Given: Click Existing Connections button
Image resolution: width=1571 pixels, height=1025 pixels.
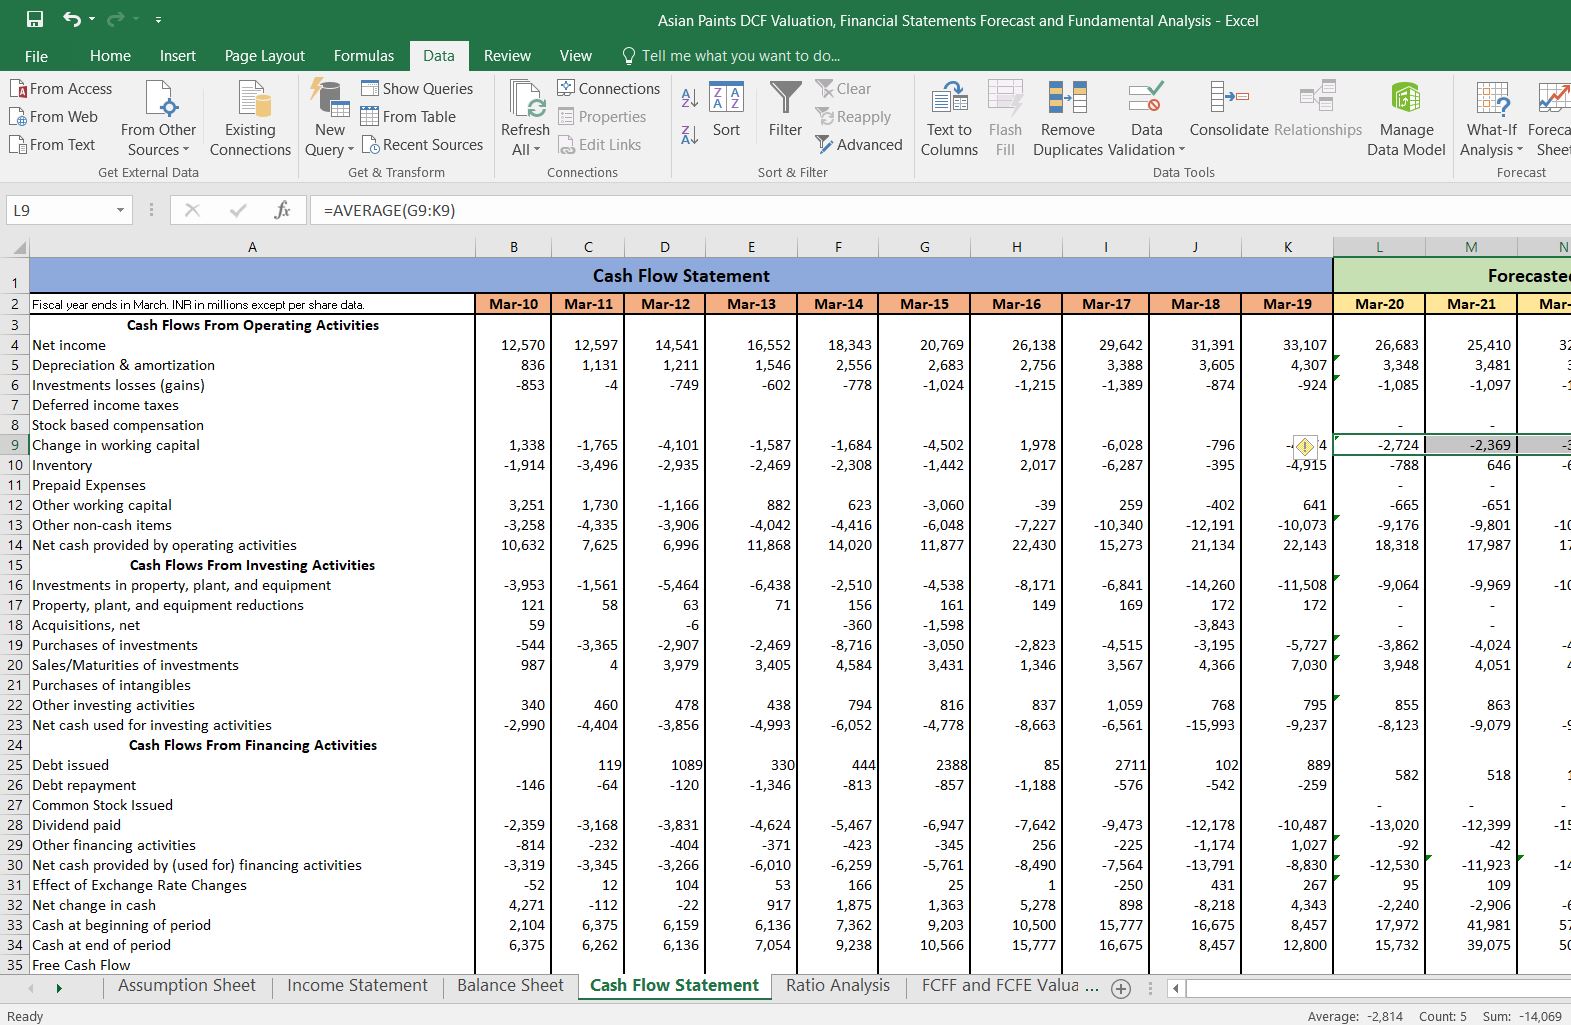Looking at the screenshot, I should tap(250, 118).
